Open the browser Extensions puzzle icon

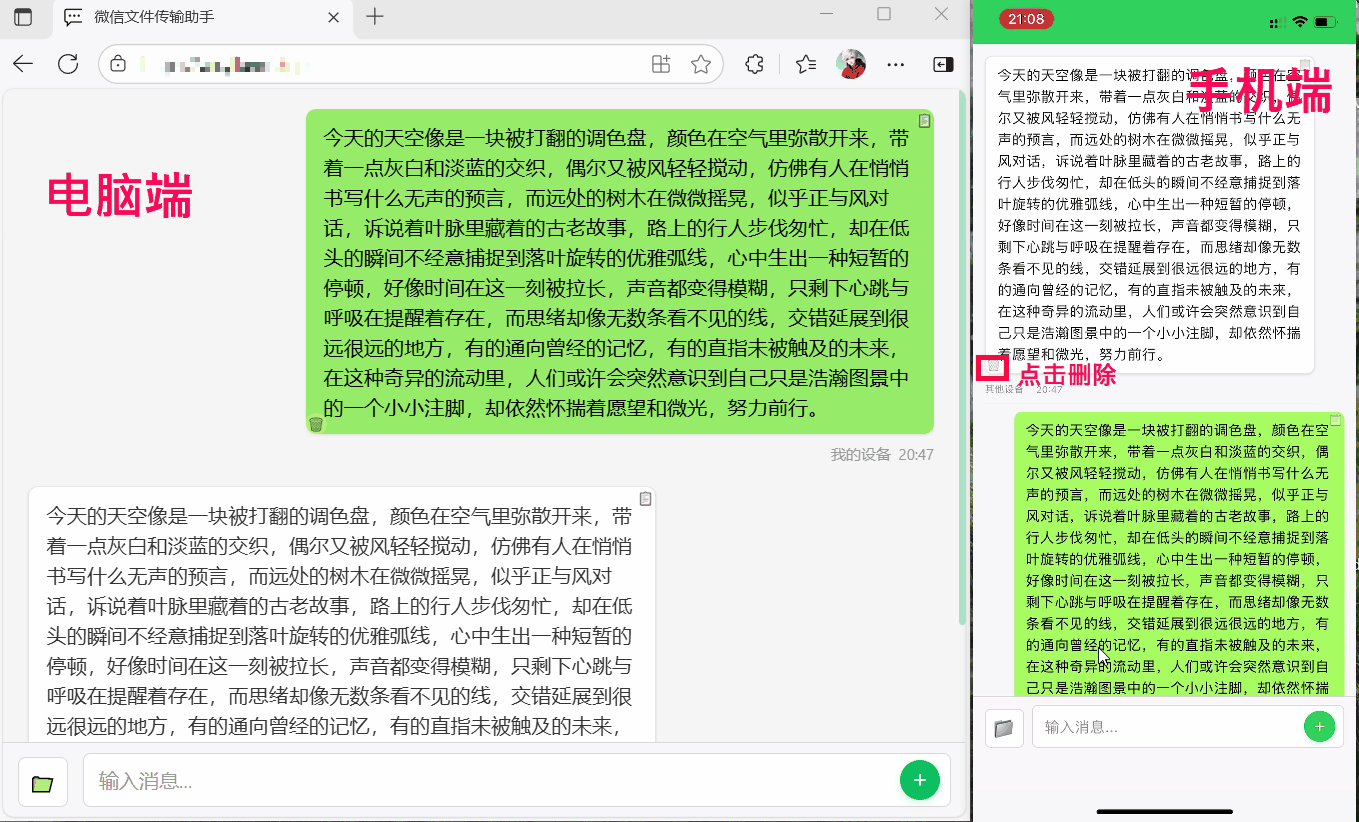click(755, 65)
